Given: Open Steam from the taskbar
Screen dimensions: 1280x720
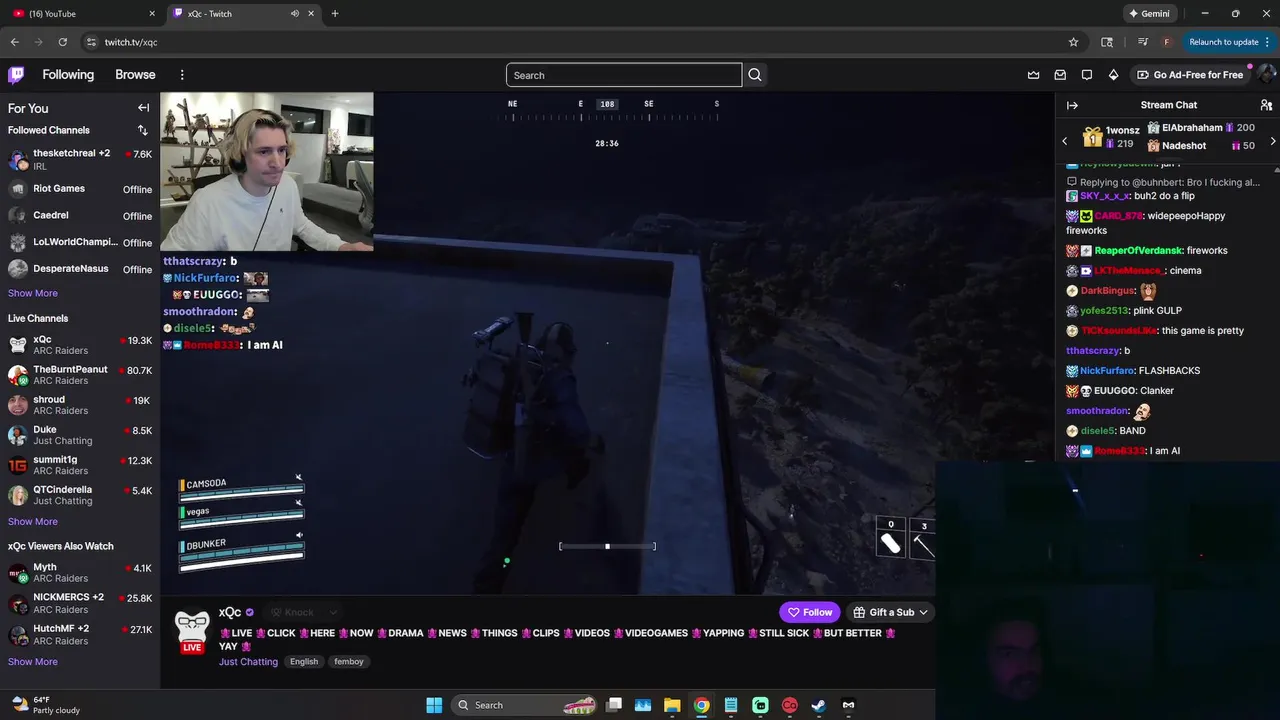Looking at the screenshot, I should (818, 705).
